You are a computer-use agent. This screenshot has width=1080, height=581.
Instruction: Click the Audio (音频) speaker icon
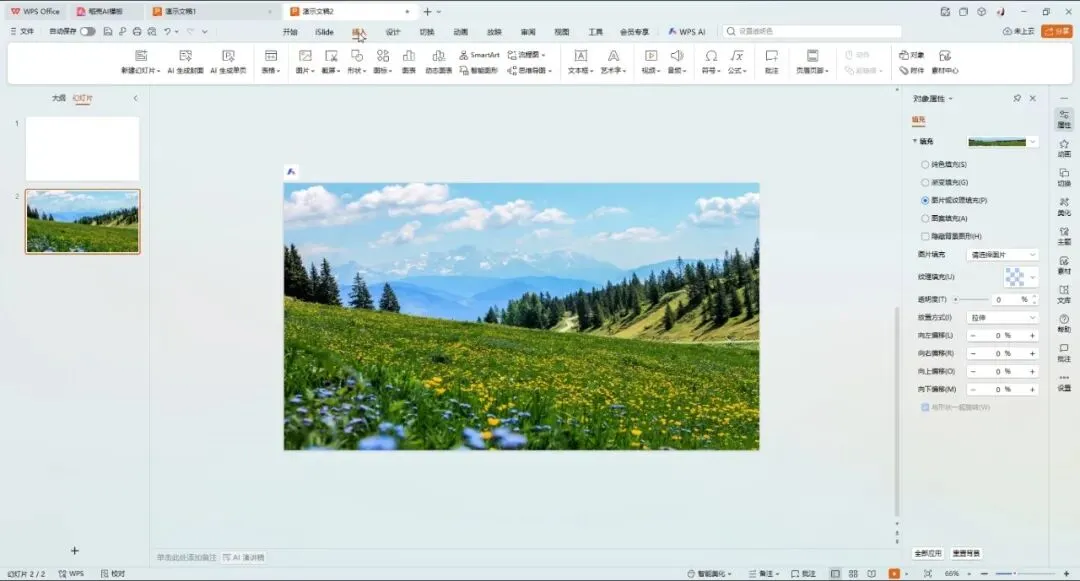click(677, 56)
